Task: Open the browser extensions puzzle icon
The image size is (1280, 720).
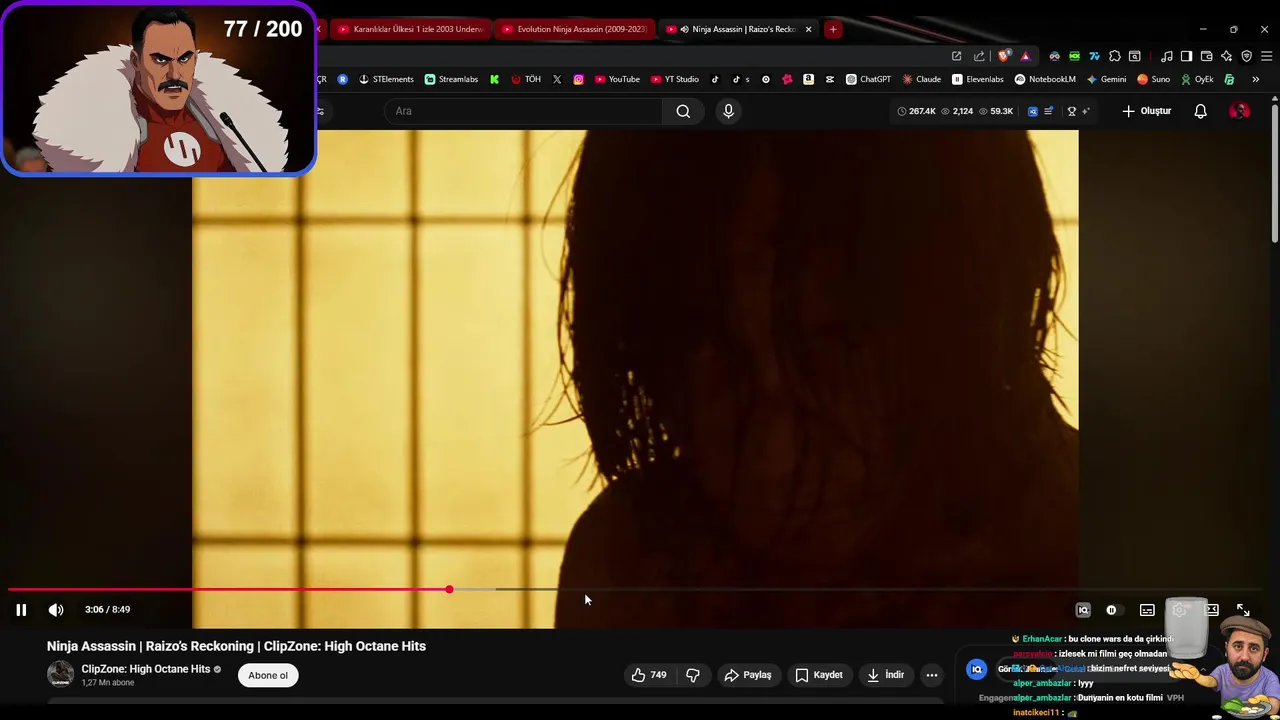Action: (x=1115, y=56)
